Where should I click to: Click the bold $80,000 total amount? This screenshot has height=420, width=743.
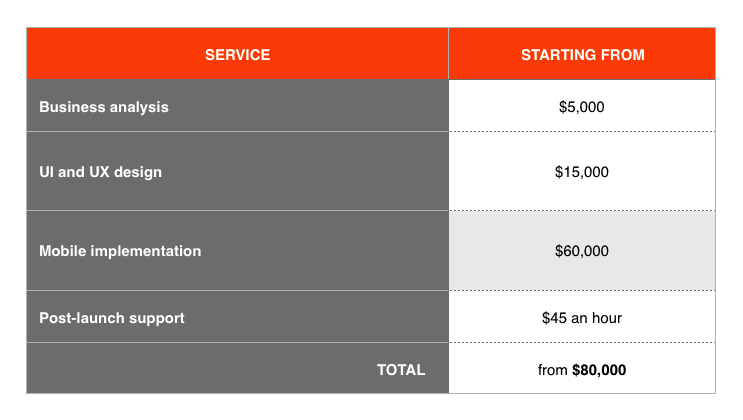(x=599, y=370)
